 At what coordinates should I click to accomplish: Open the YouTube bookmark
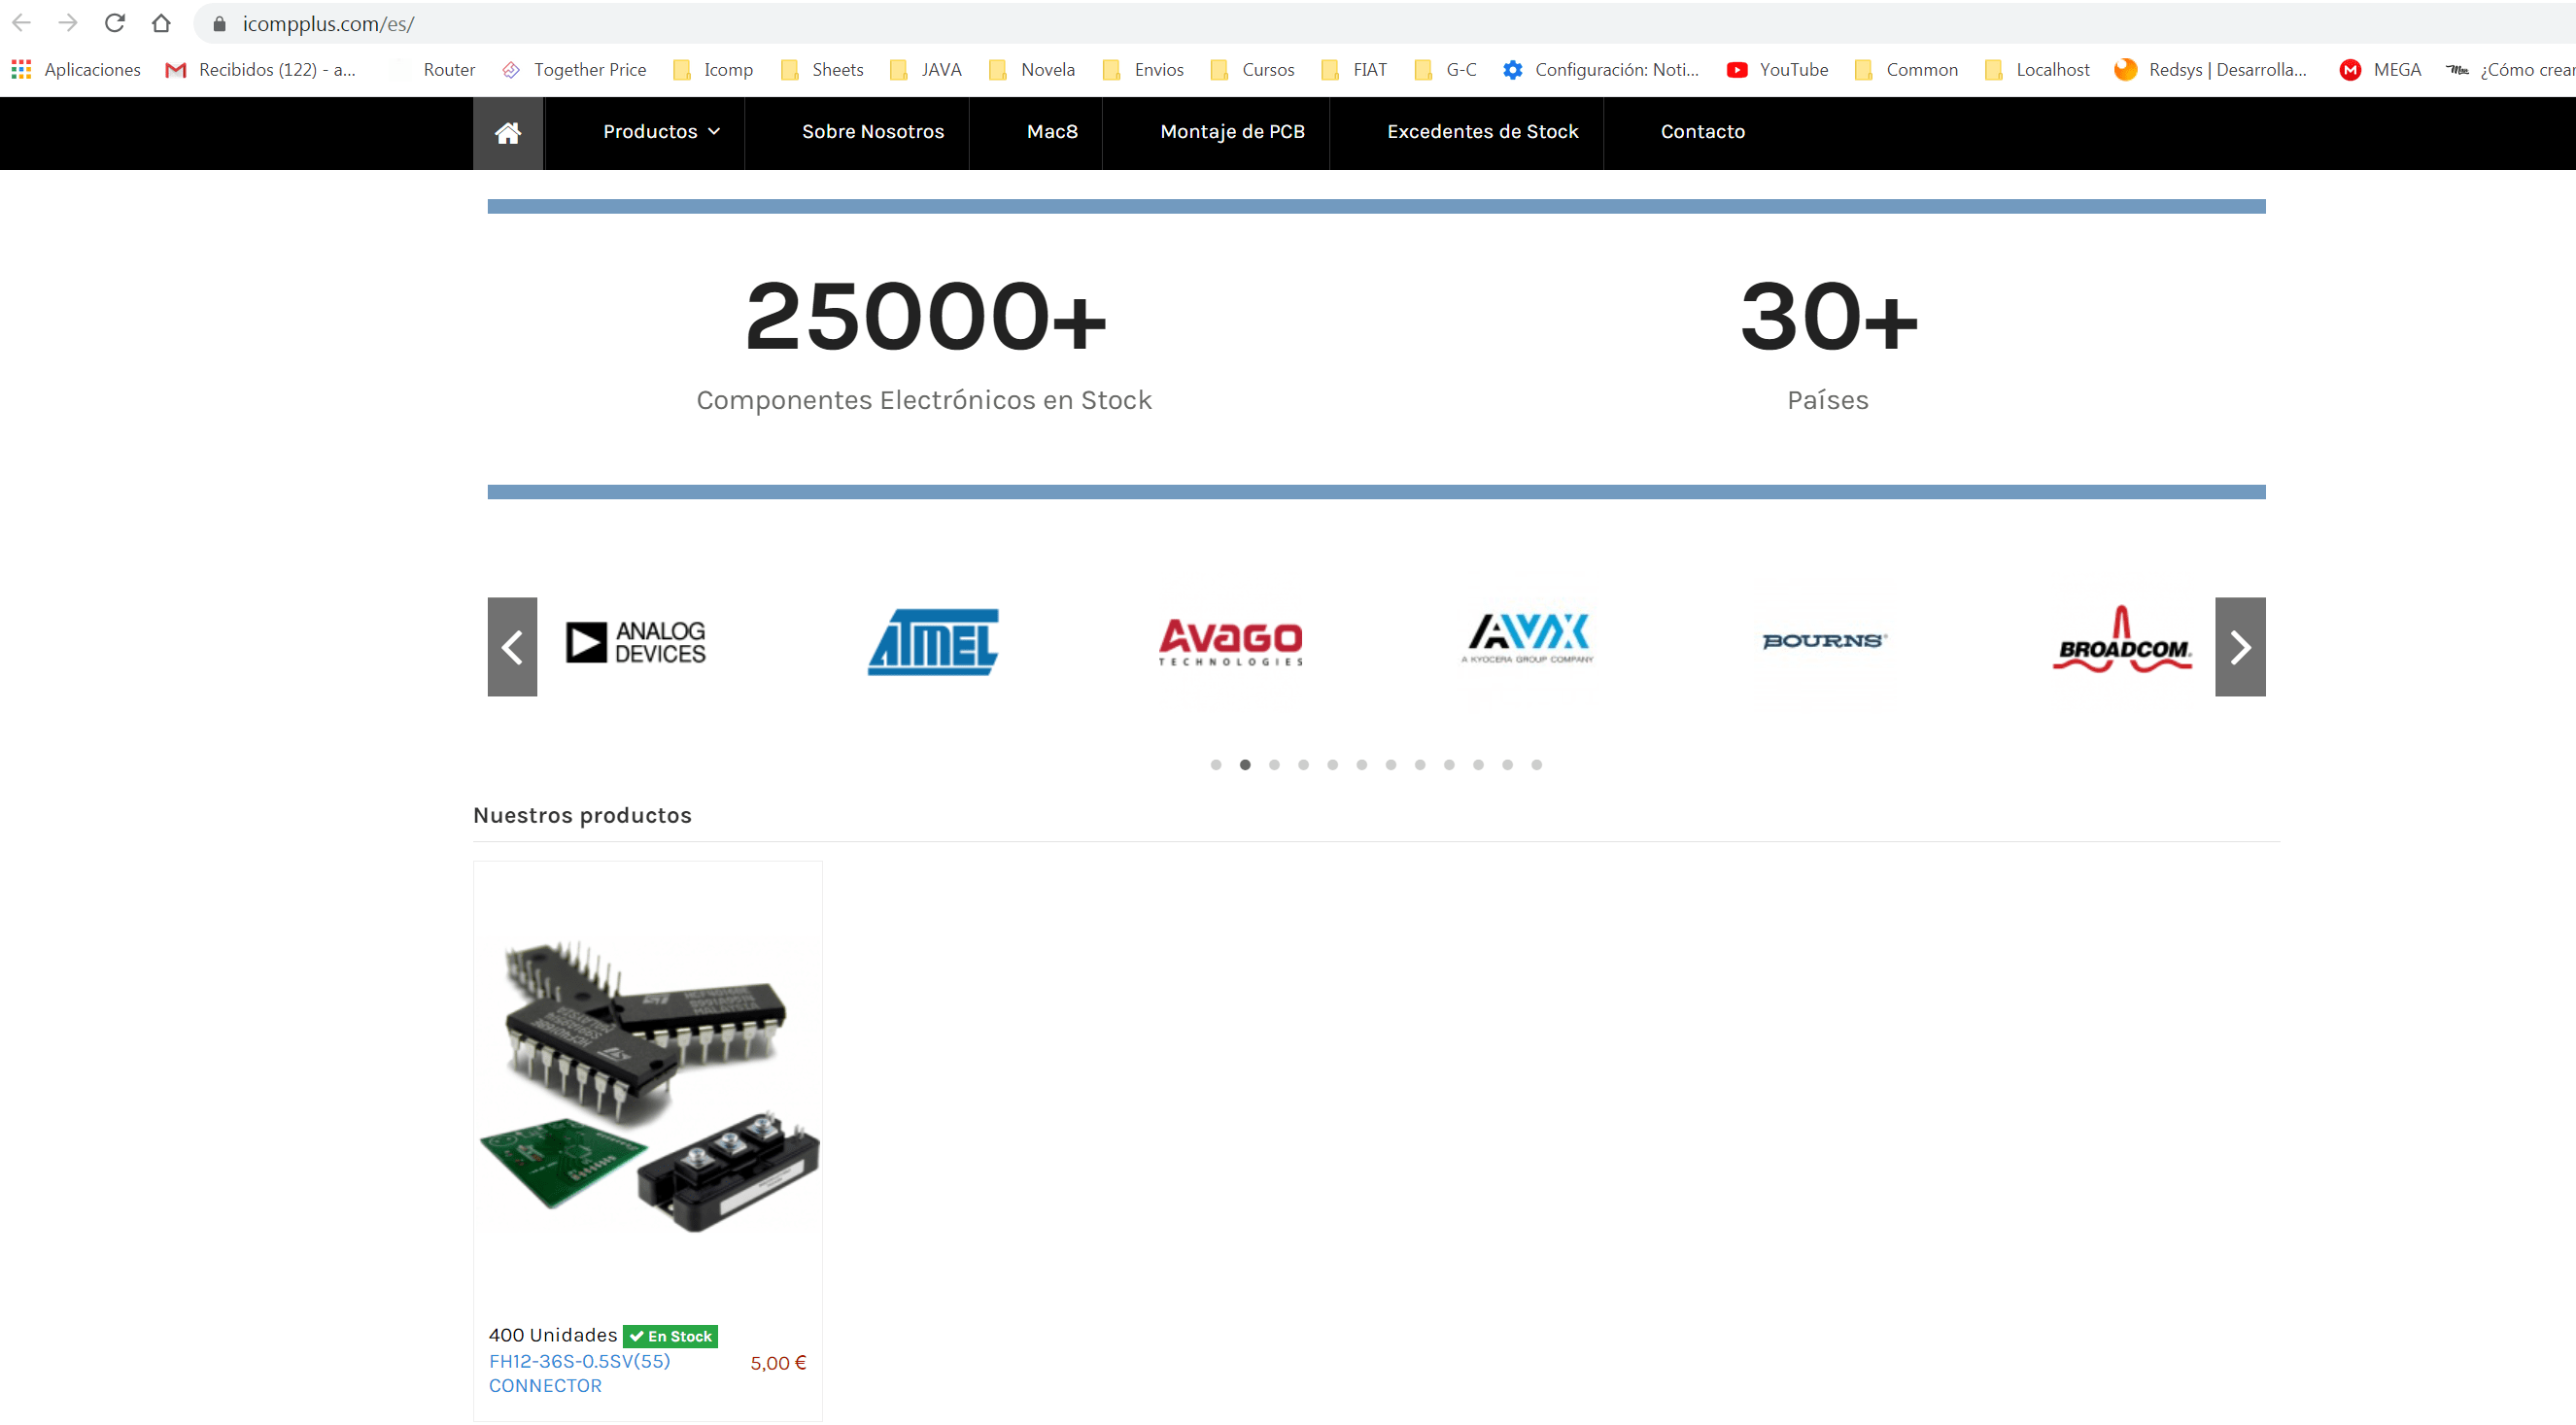click(x=1778, y=69)
